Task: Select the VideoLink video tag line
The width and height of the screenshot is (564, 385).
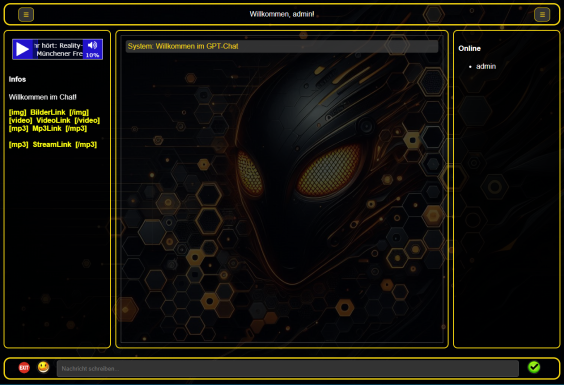Action: click(x=54, y=120)
